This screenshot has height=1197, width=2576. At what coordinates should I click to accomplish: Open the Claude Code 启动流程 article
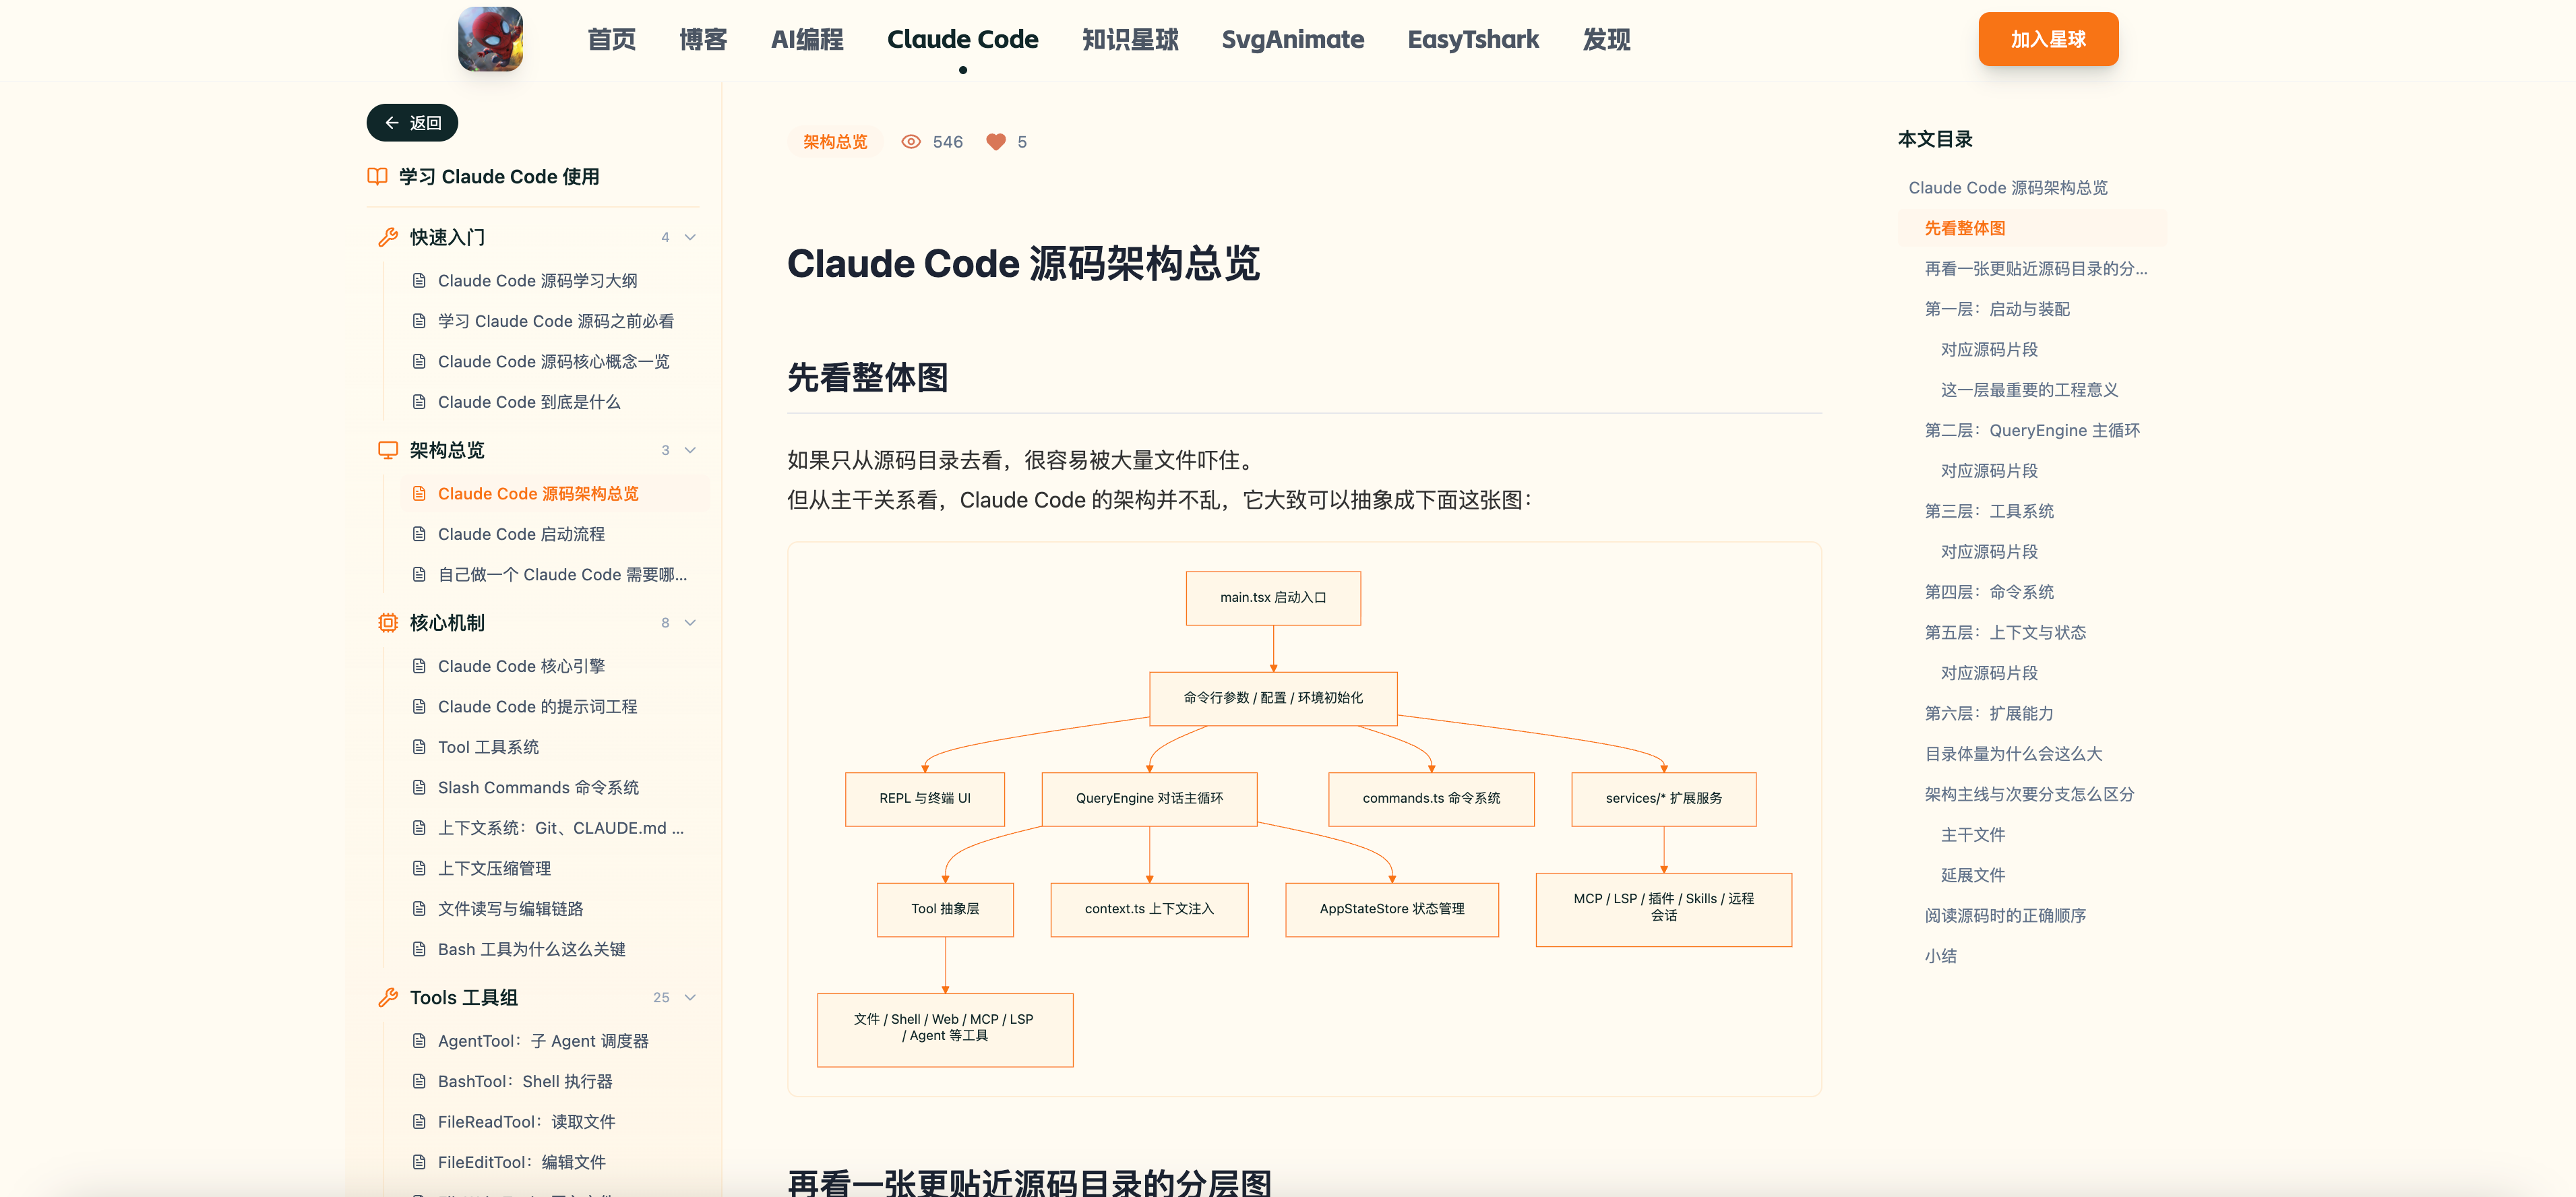pyautogui.click(x=521, y=534)
